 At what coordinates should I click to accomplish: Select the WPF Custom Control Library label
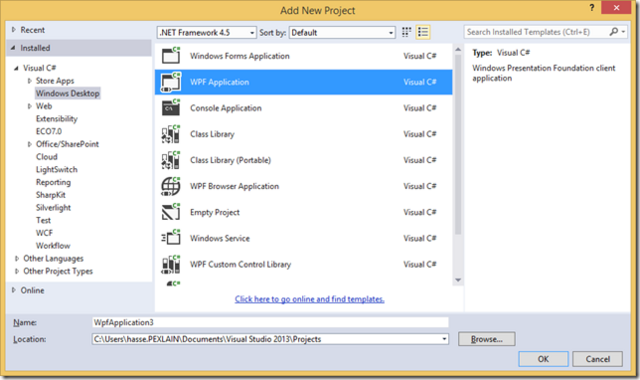pyautogui.click(x=240, y=264)
